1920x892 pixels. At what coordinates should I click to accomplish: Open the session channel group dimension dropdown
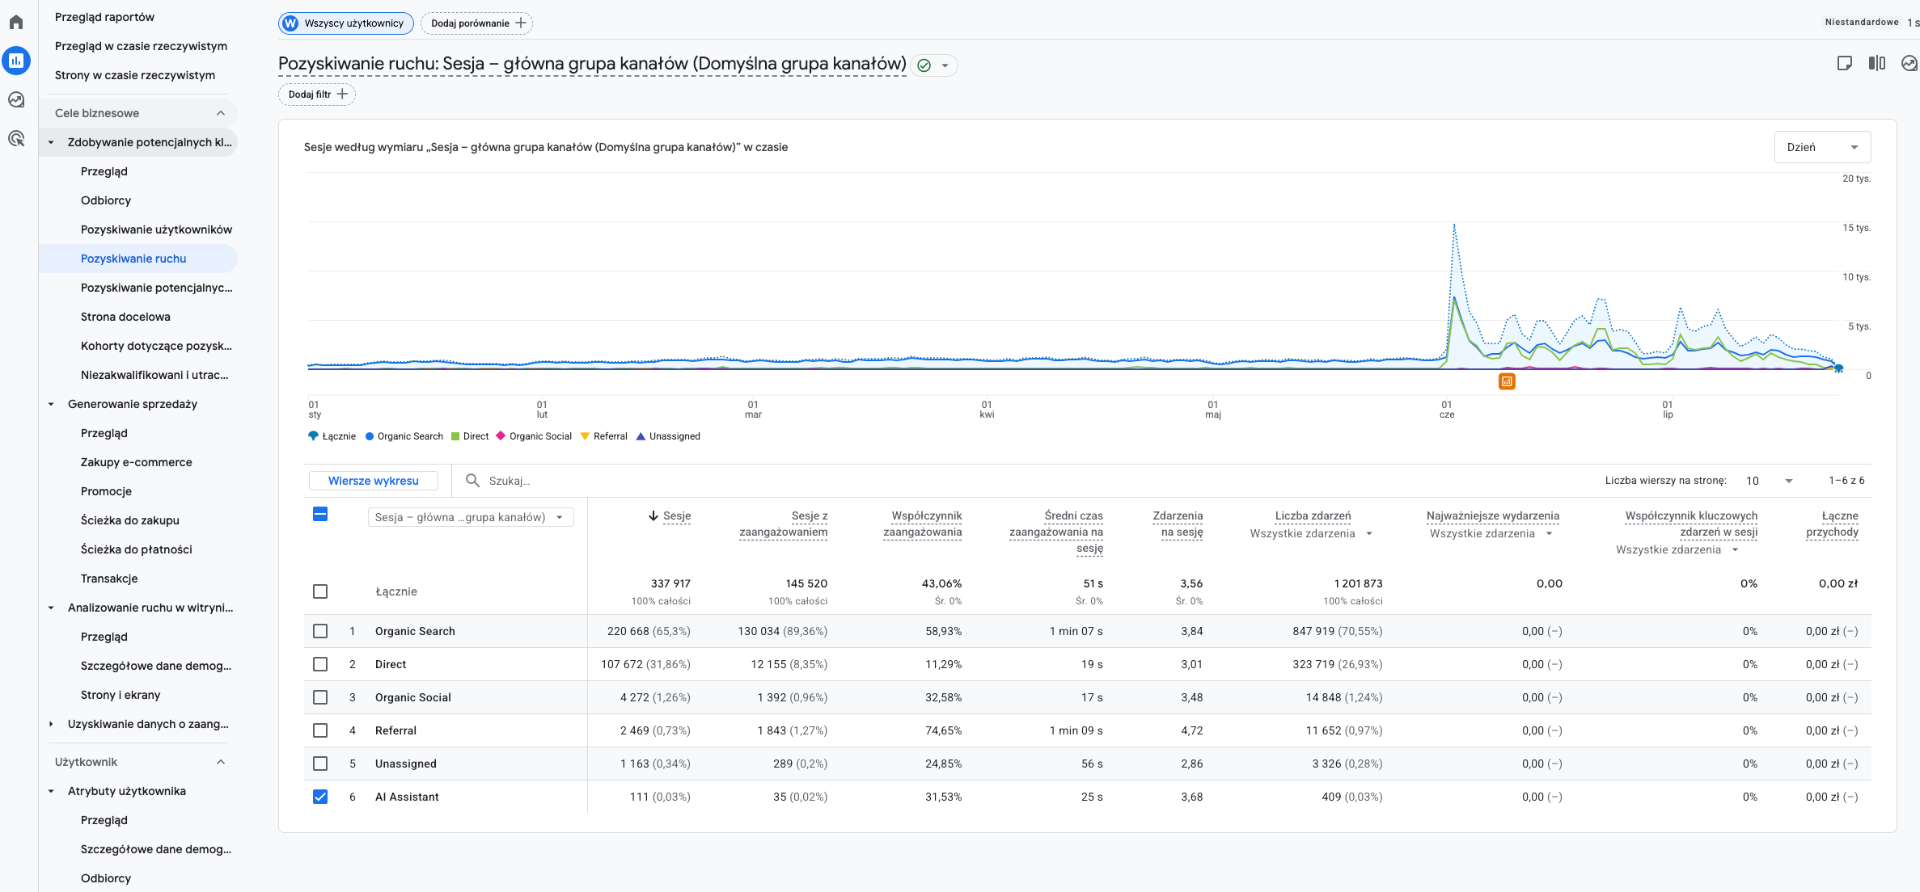(x=470, y=517)
